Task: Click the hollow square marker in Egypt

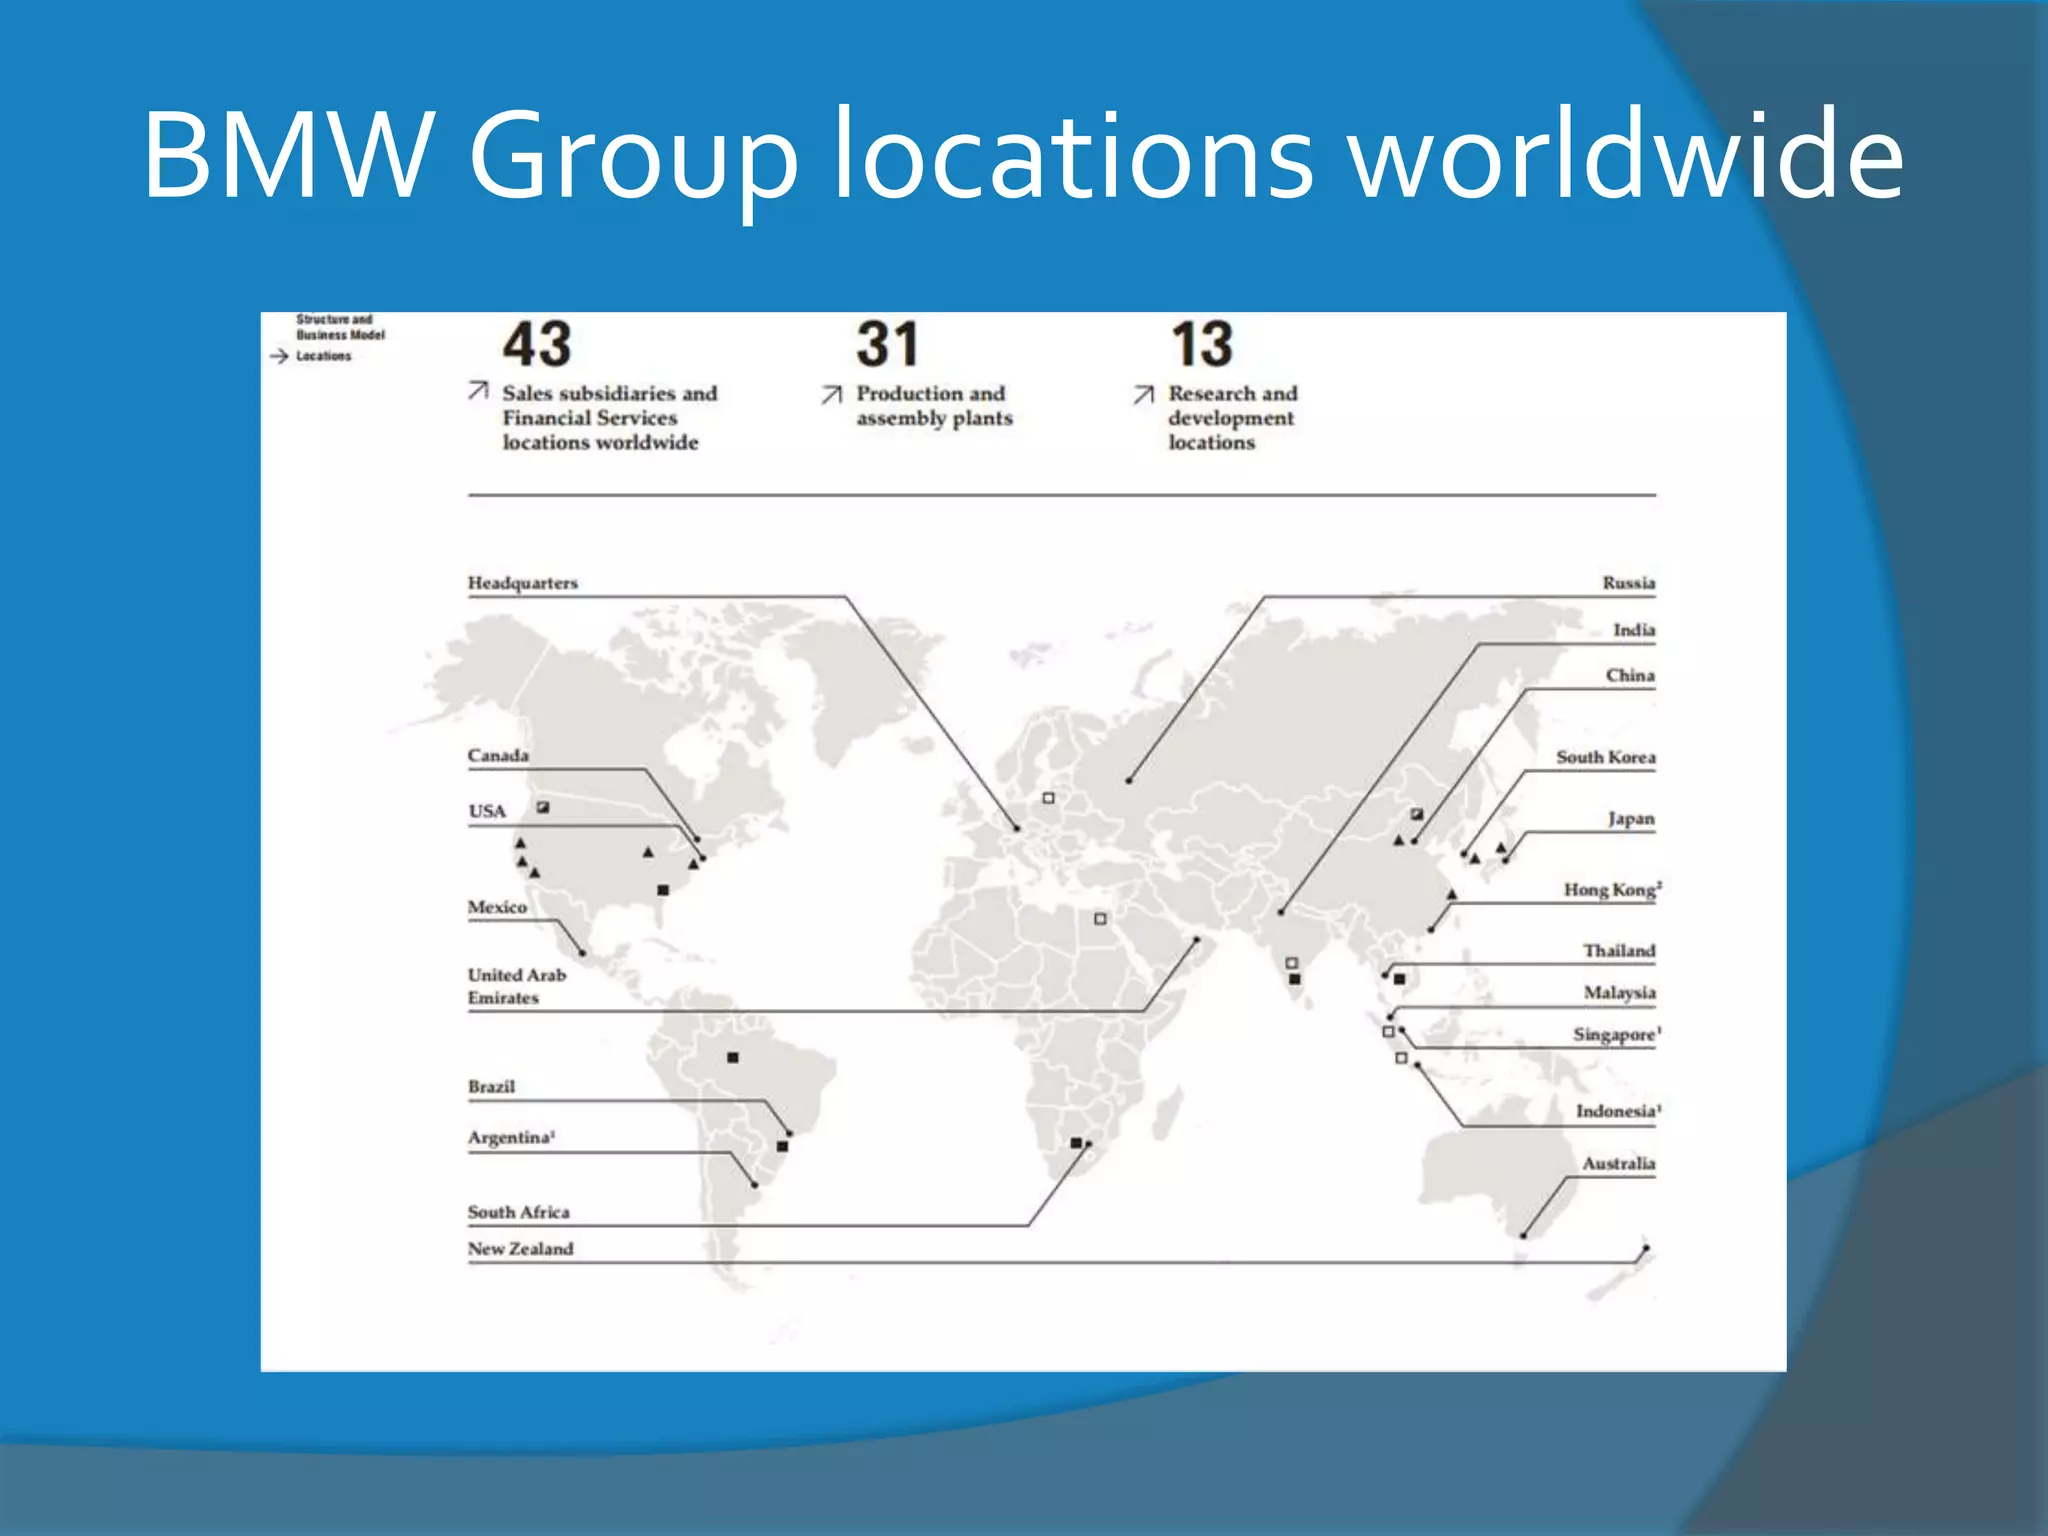Action: click(x=1100, y=919)
